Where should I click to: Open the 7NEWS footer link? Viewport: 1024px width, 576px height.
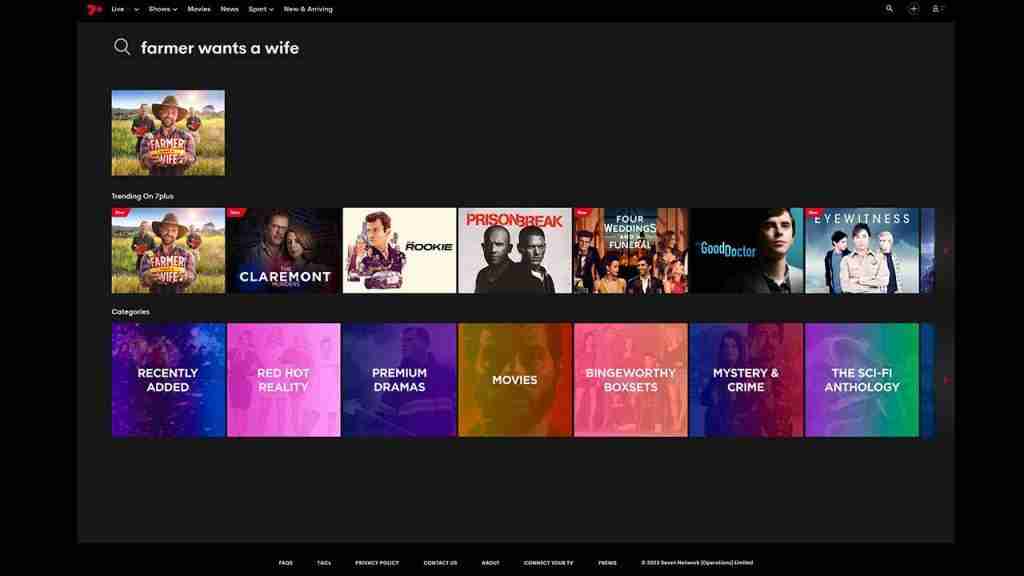607,563
